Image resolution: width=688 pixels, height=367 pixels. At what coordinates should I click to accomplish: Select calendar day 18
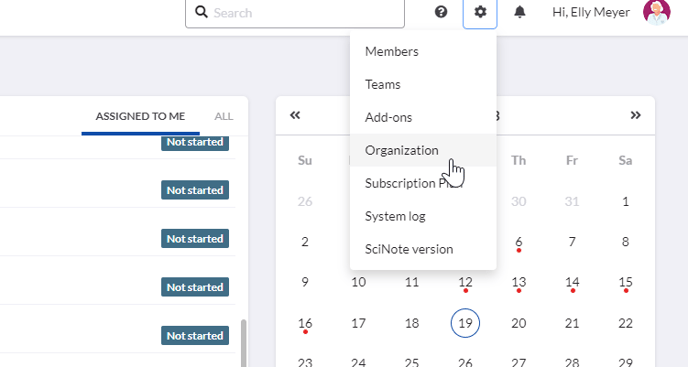pos(412,323)
